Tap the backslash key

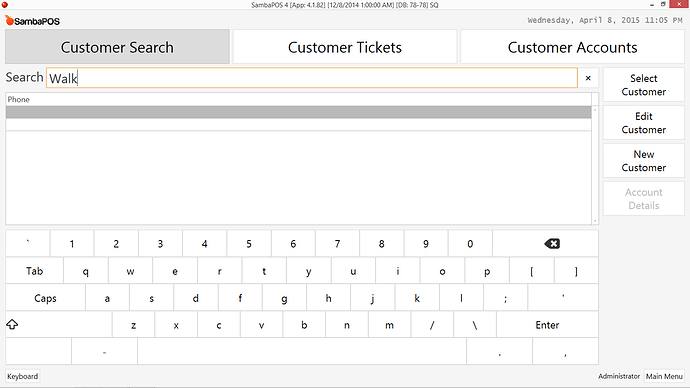(x=475, y=325)
